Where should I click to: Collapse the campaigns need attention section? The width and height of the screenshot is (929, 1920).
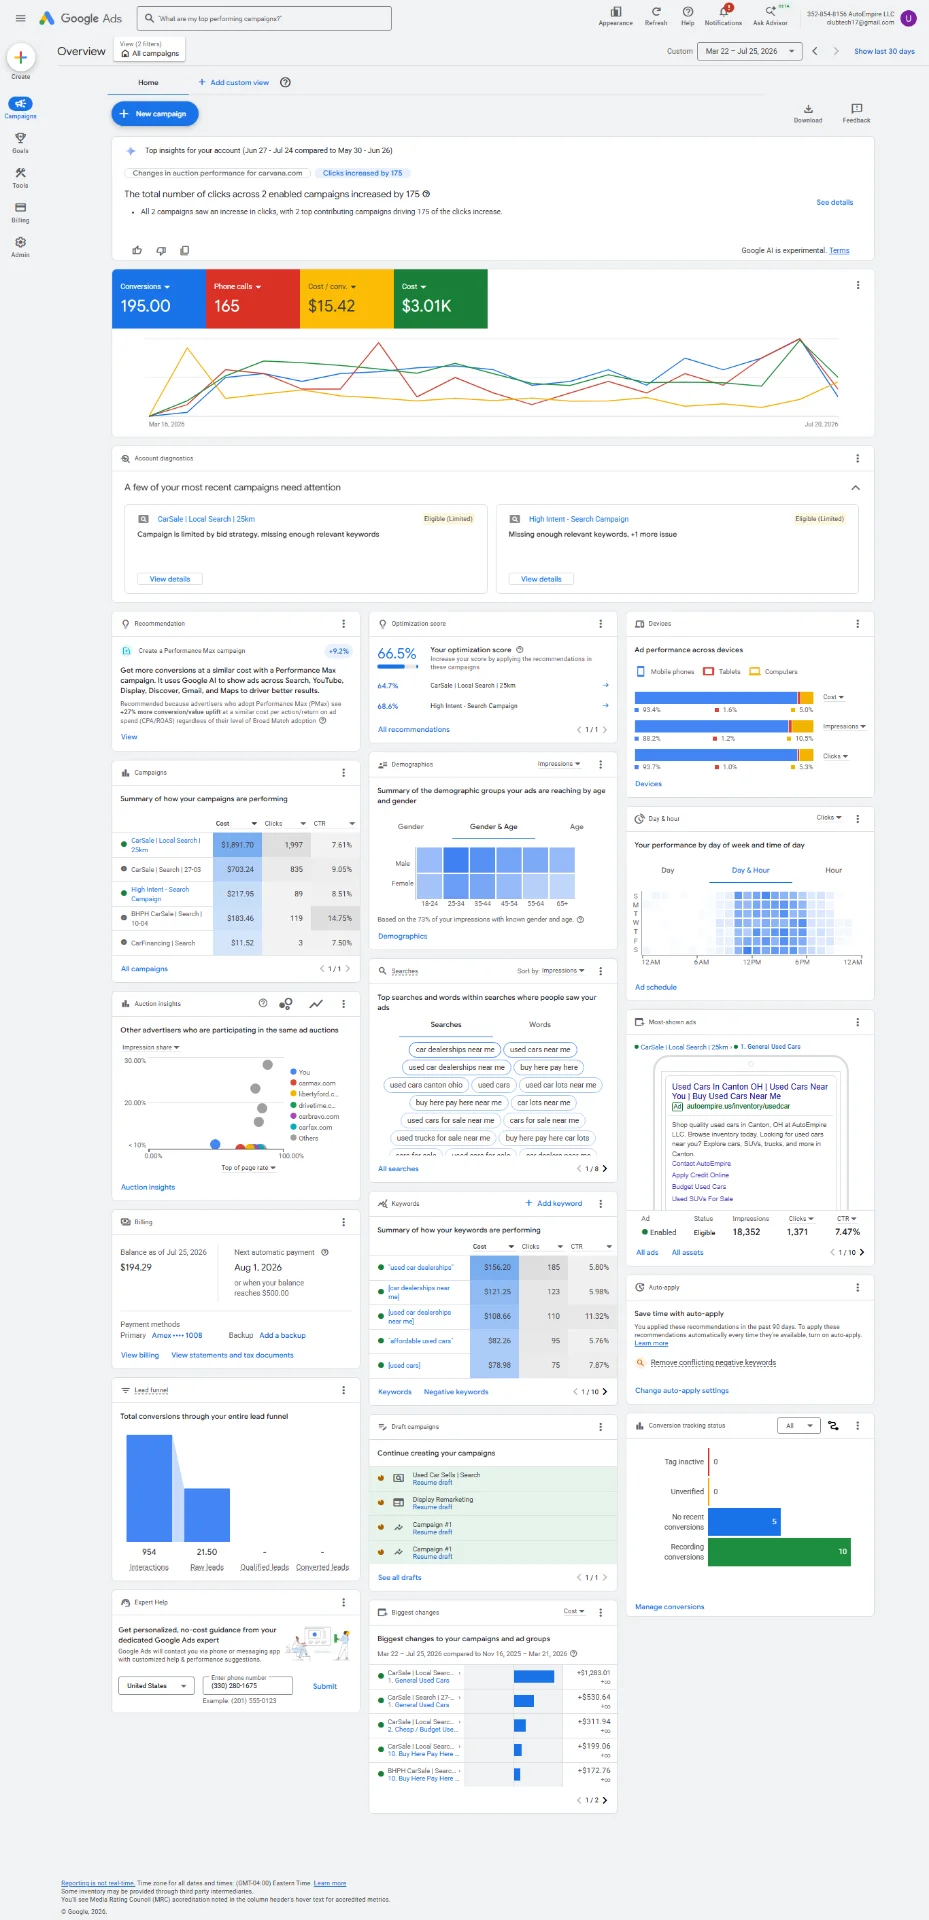click(855, 487)
